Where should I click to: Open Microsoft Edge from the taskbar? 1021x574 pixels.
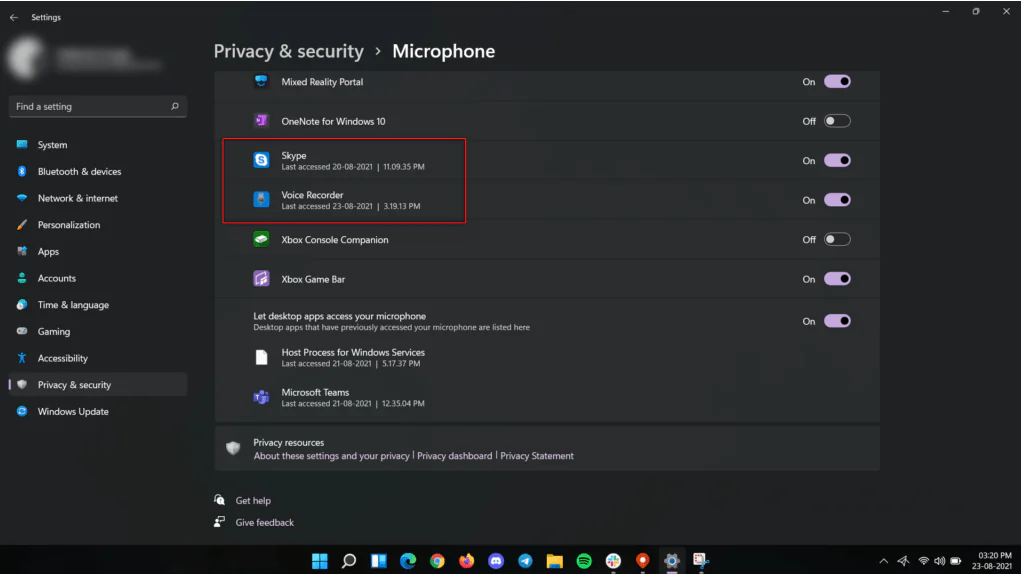coord(408,561)
